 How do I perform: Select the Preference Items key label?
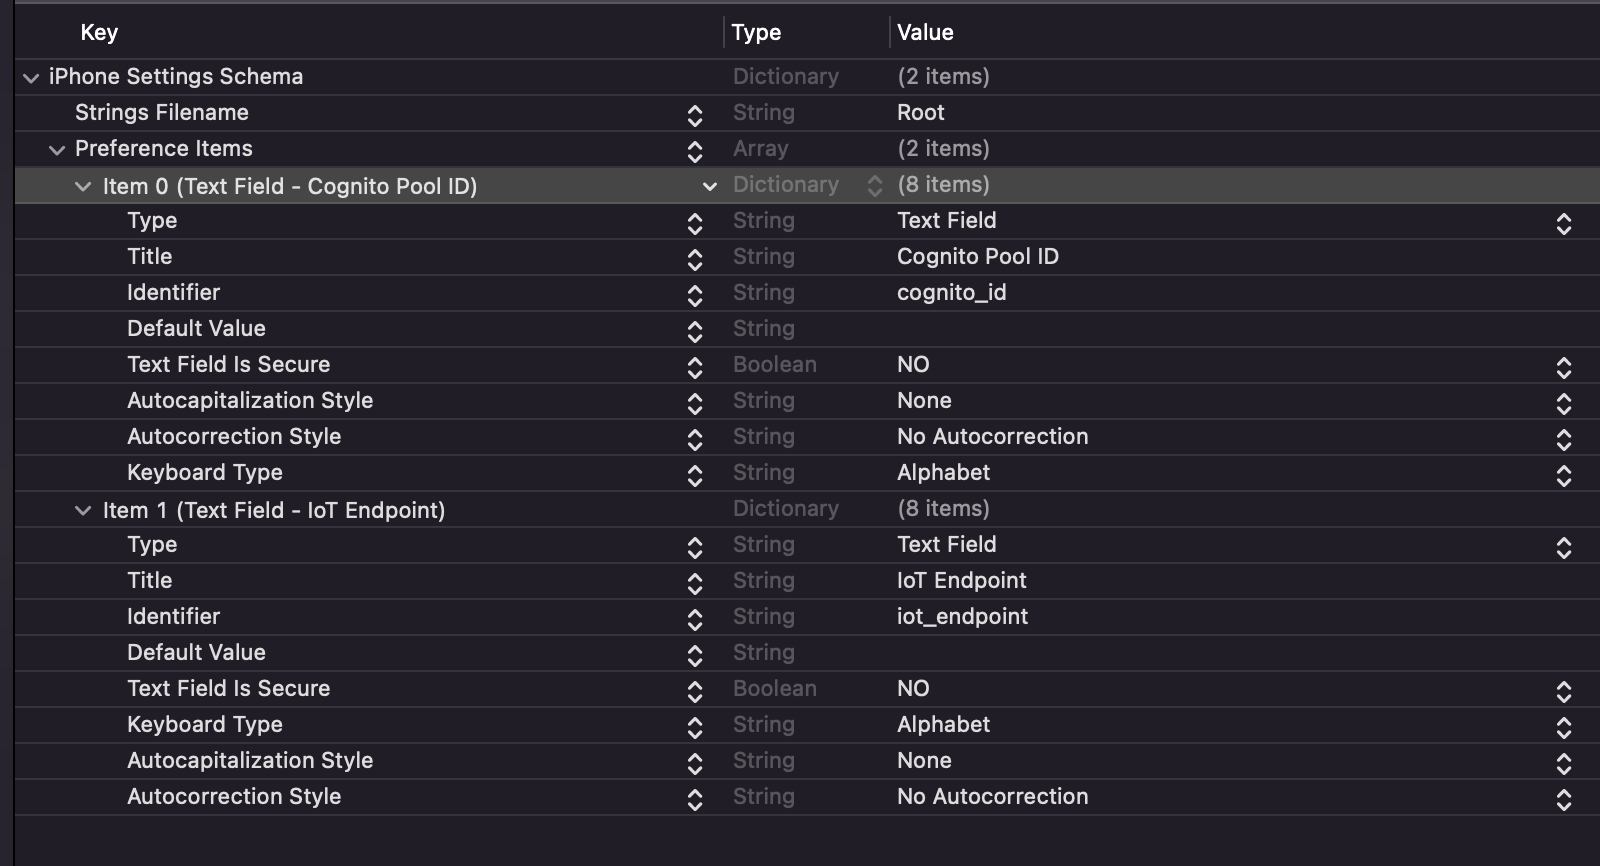(164, 148)
